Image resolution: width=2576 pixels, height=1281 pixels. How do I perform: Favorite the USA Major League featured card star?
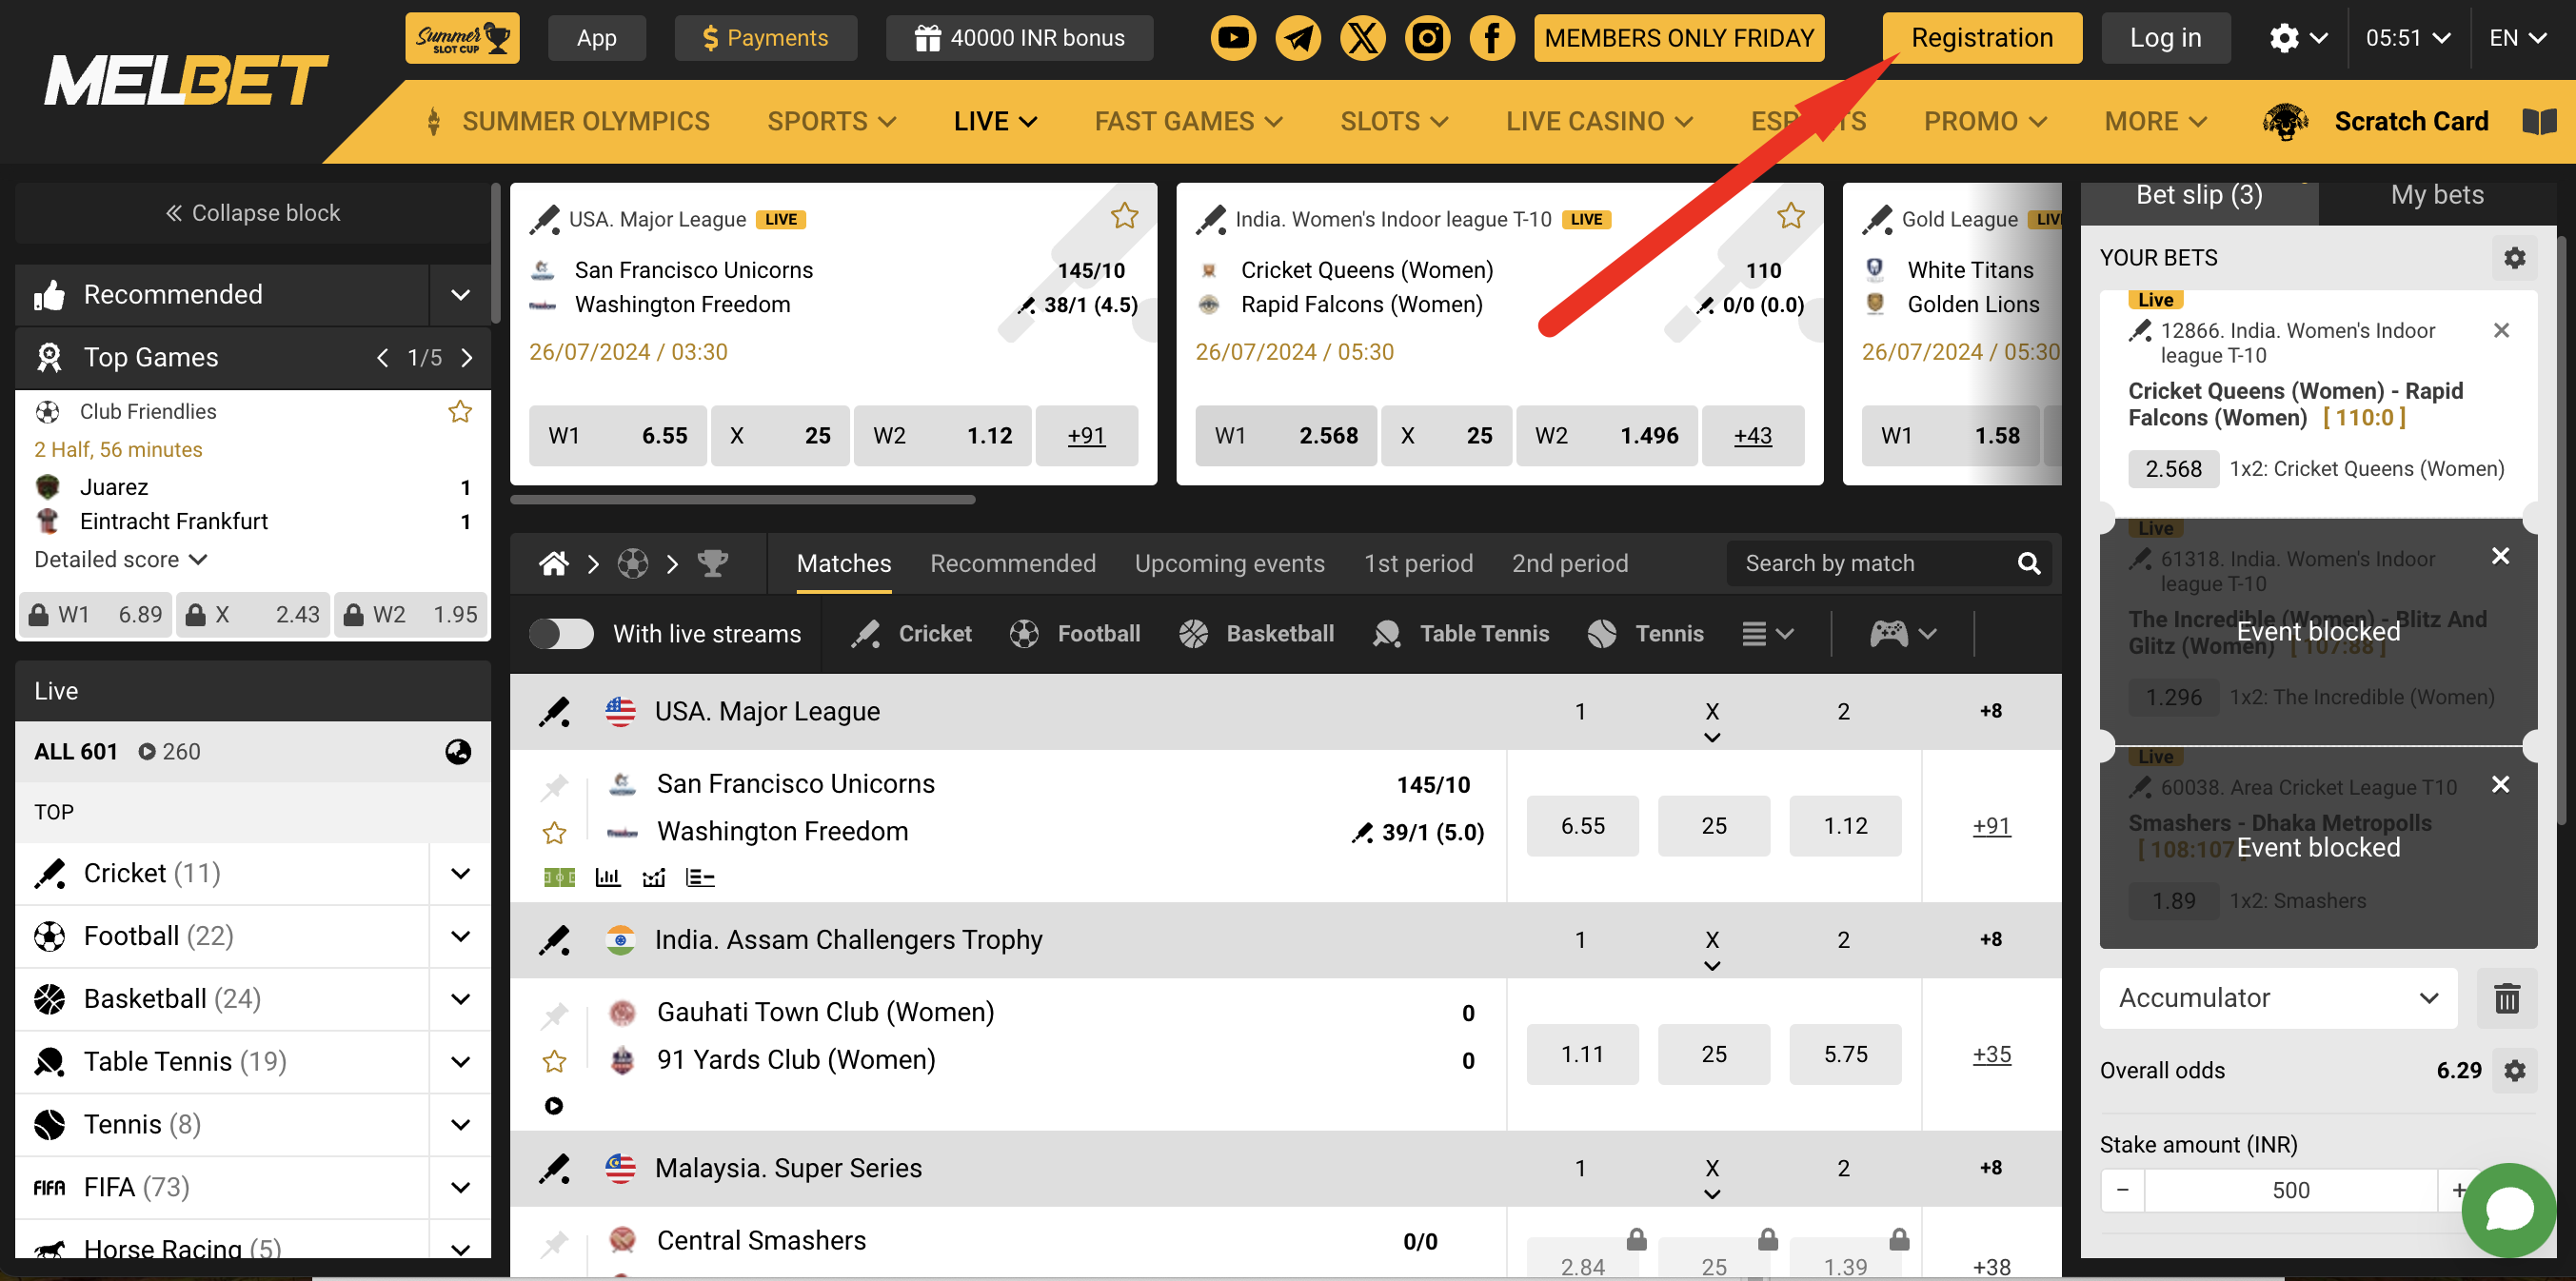tap(1124, 216)
